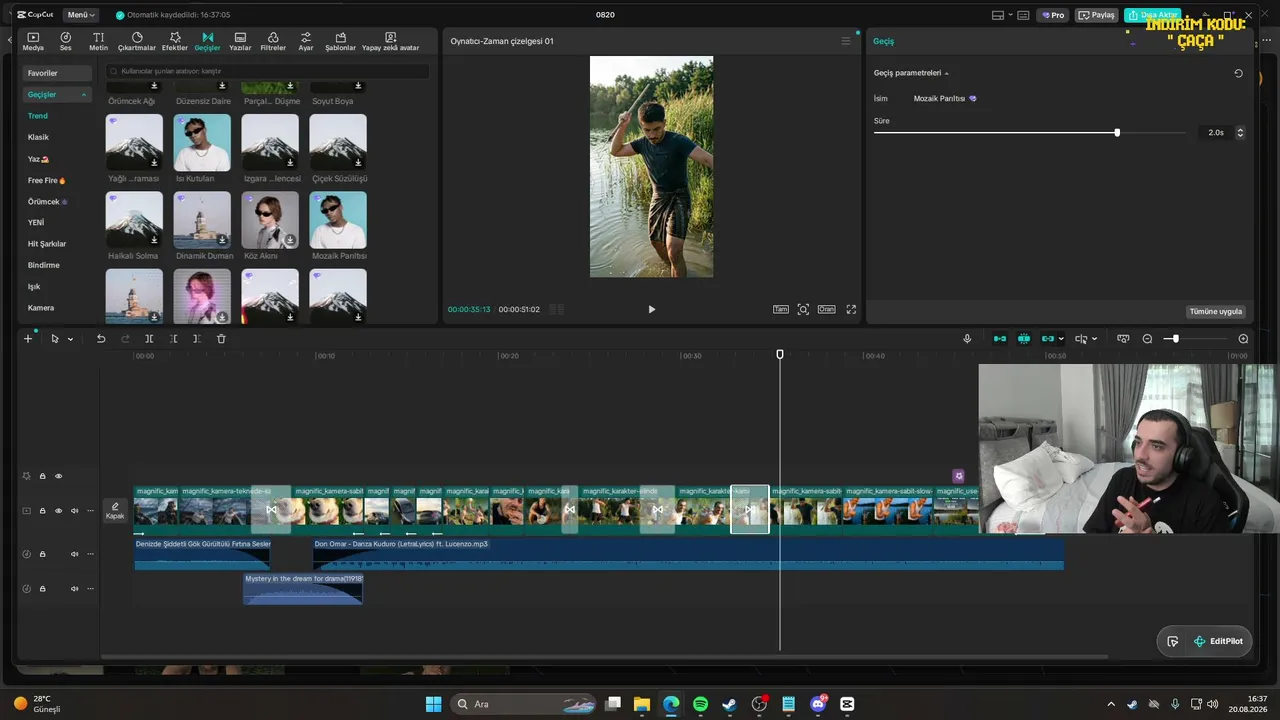
Task: Open the Şablonlar templates panel
Action: pyautogui.click(x=340, y=41)
